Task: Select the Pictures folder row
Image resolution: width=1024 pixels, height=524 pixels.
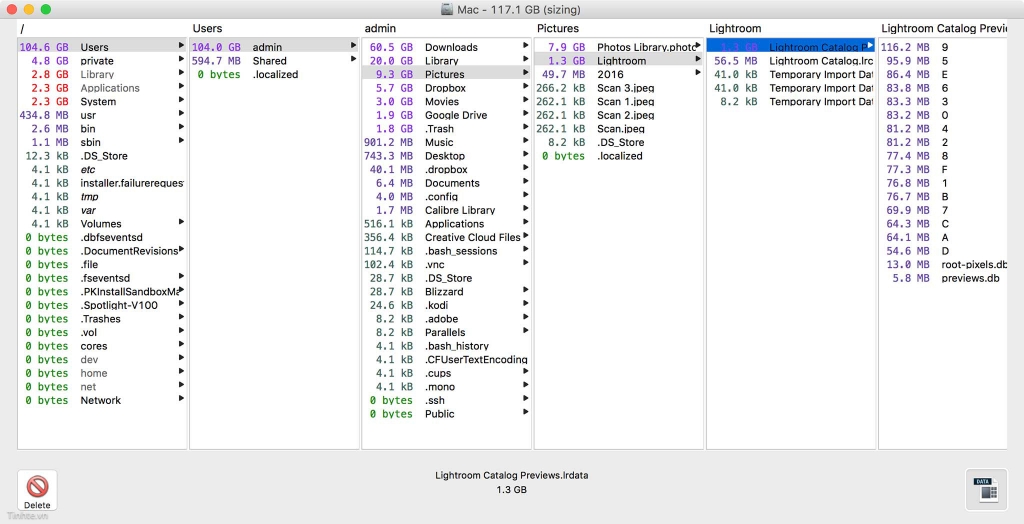Action: pos(447,74)
